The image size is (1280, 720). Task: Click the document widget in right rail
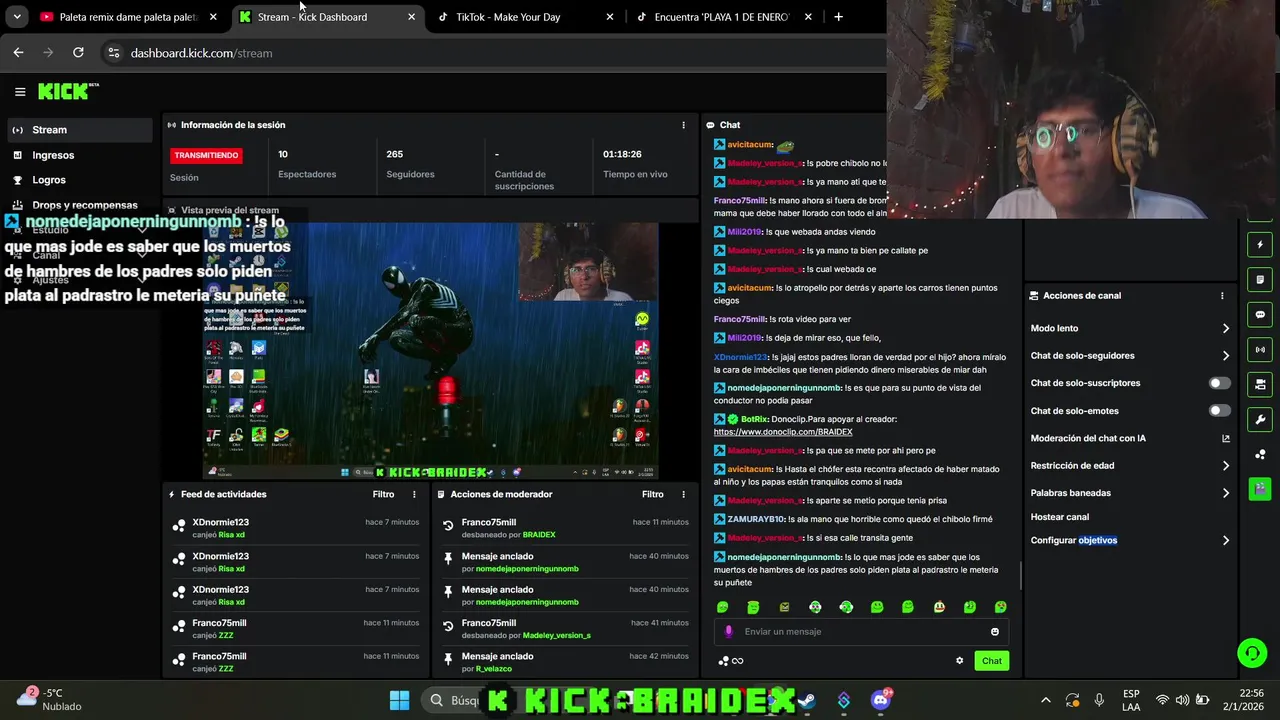pos(1260,279)
